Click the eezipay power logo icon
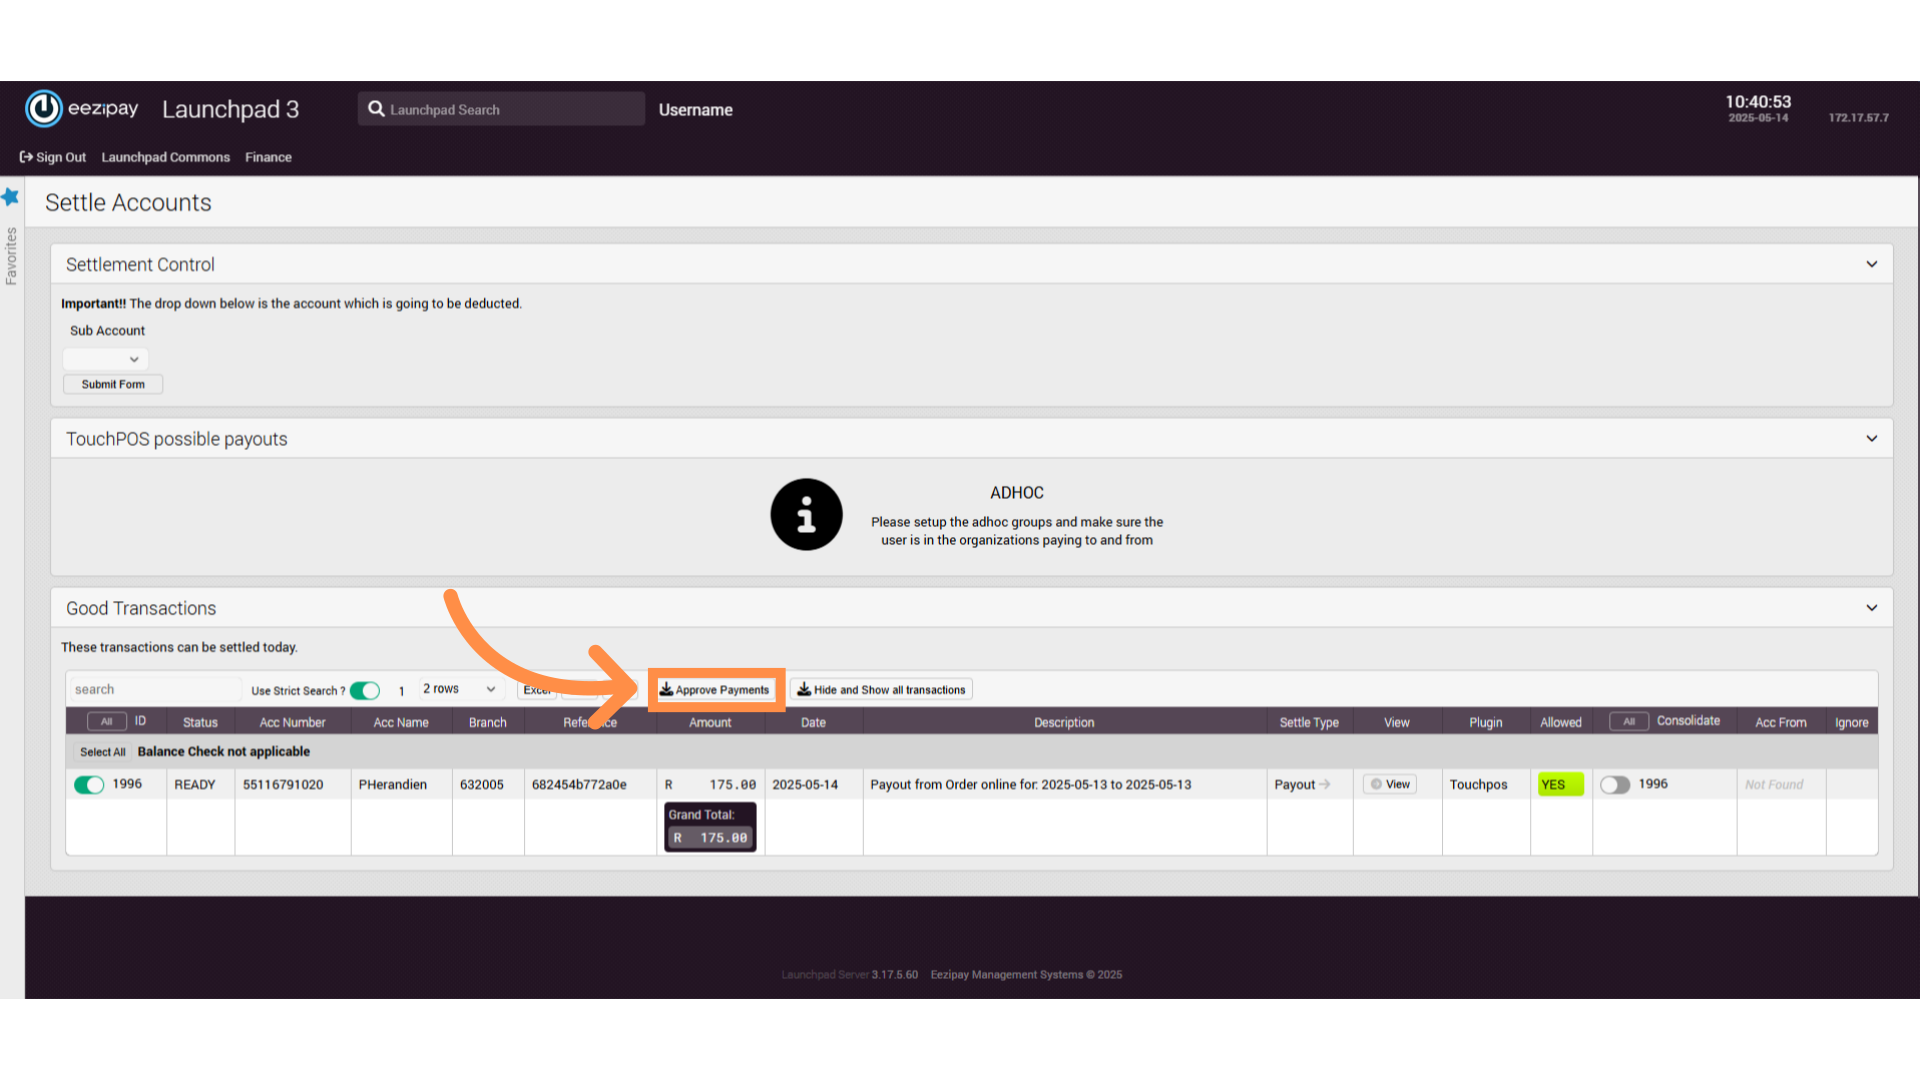The height and width of the screenshot is (1080, 1920). coord(44,109)
